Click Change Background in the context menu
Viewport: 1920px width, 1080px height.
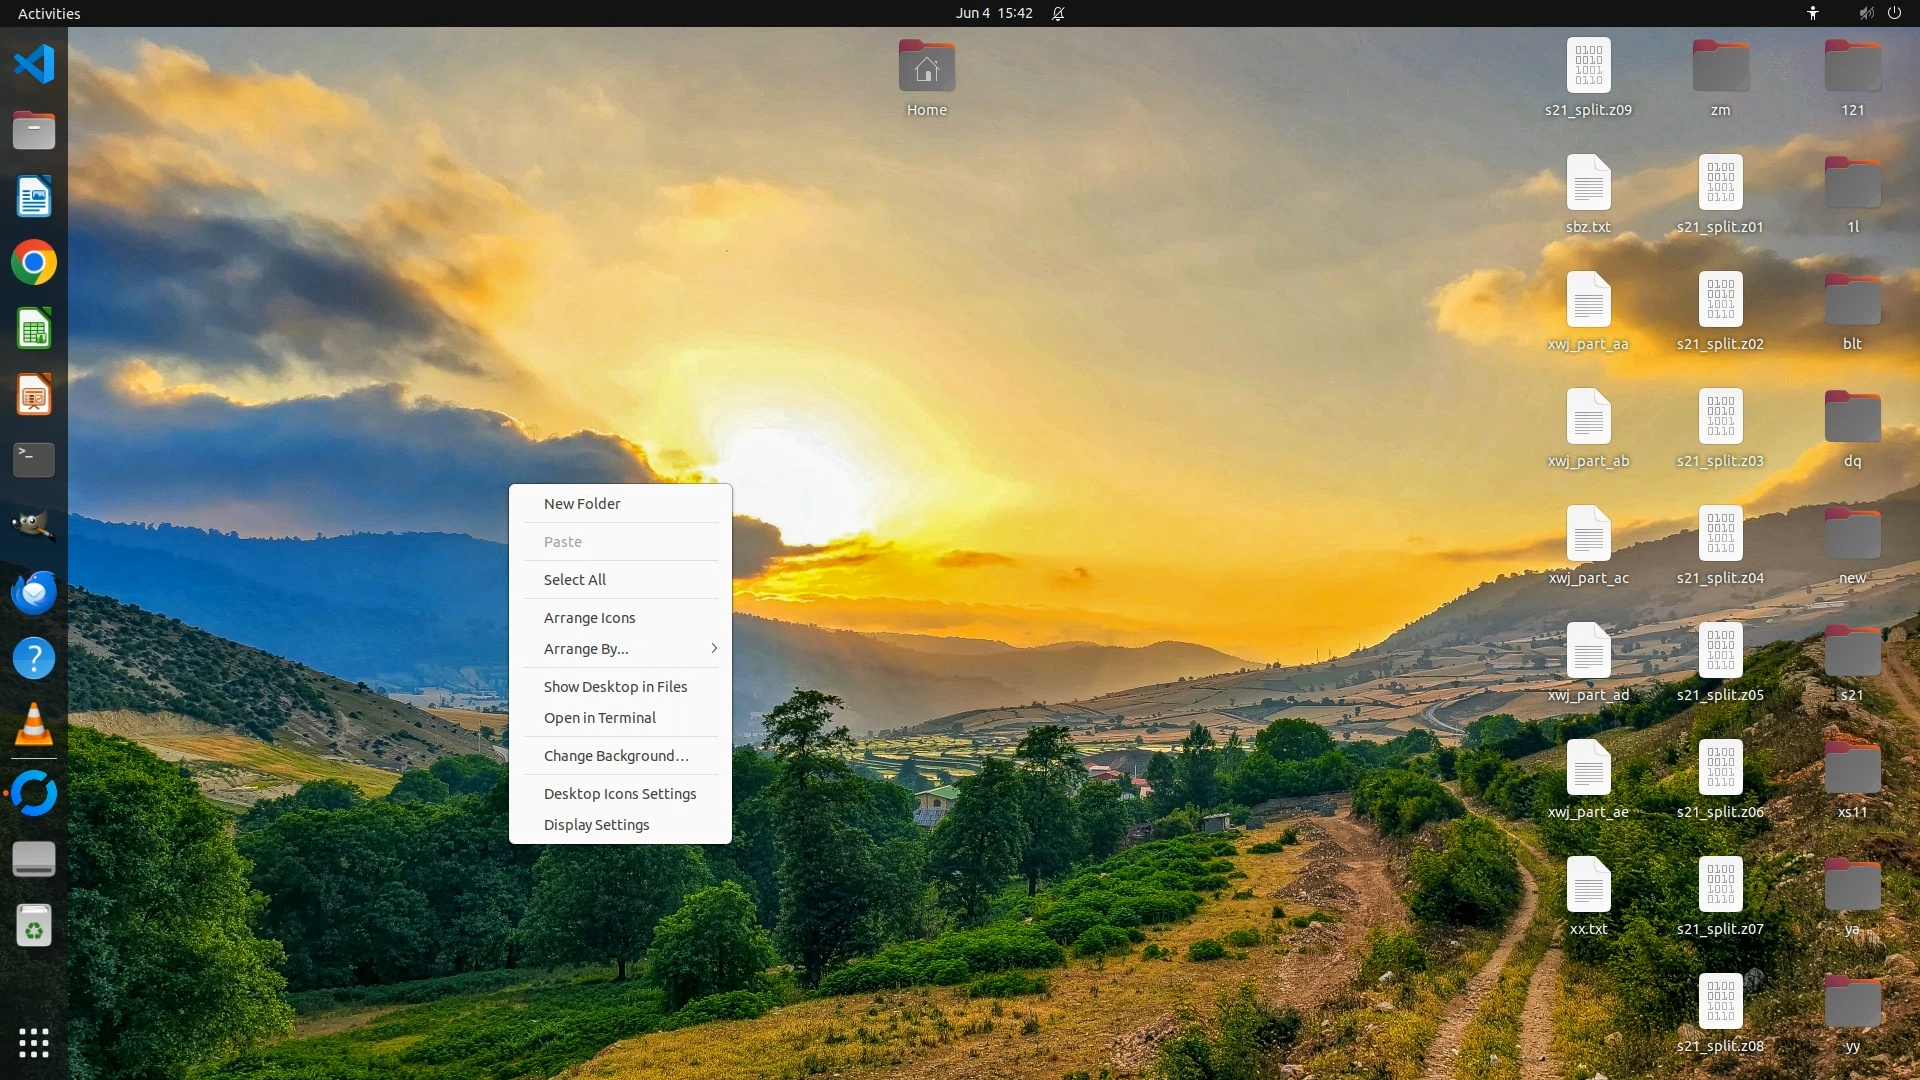coord(616,756)
